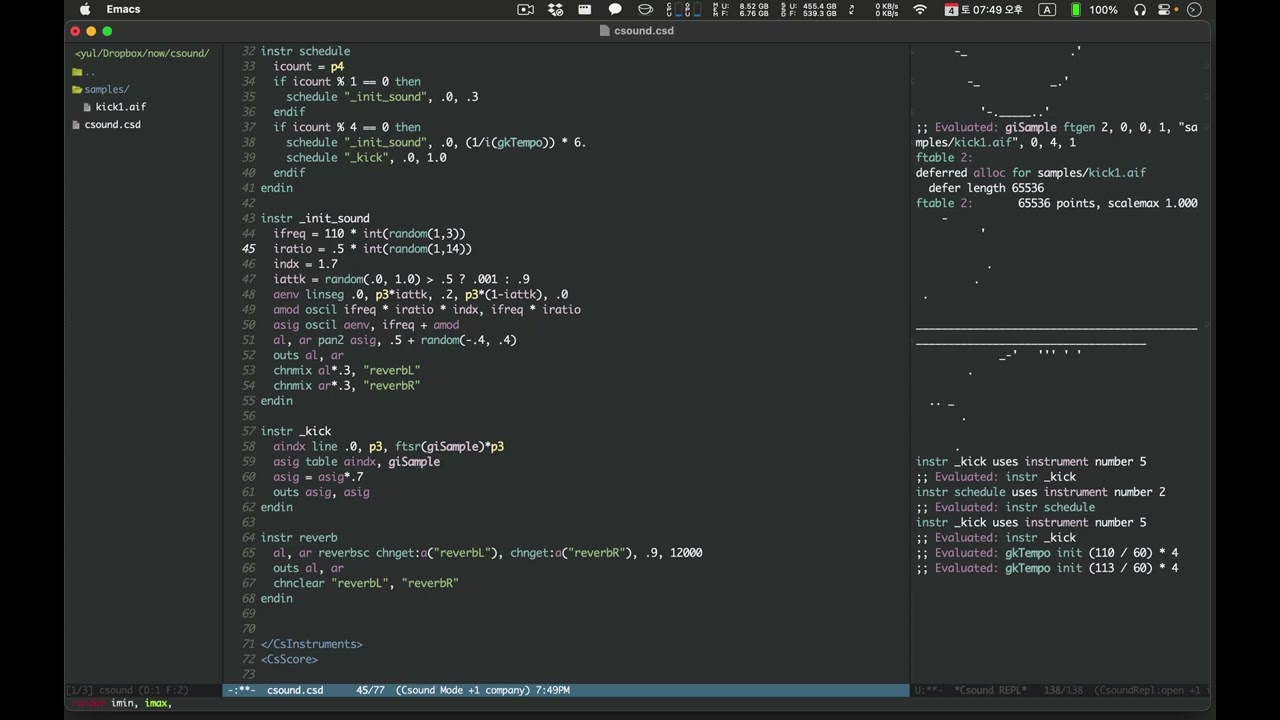Click the 'al, ar pan2 asig' line 51

coord(395,340)
